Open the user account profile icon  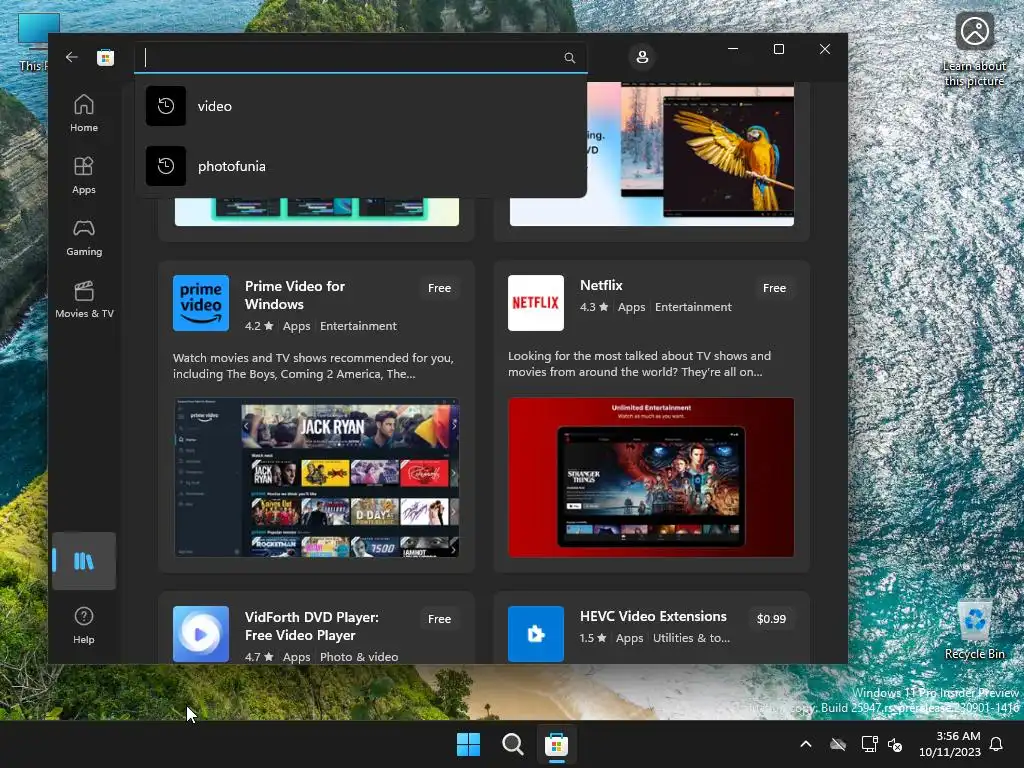pos(642,57)
